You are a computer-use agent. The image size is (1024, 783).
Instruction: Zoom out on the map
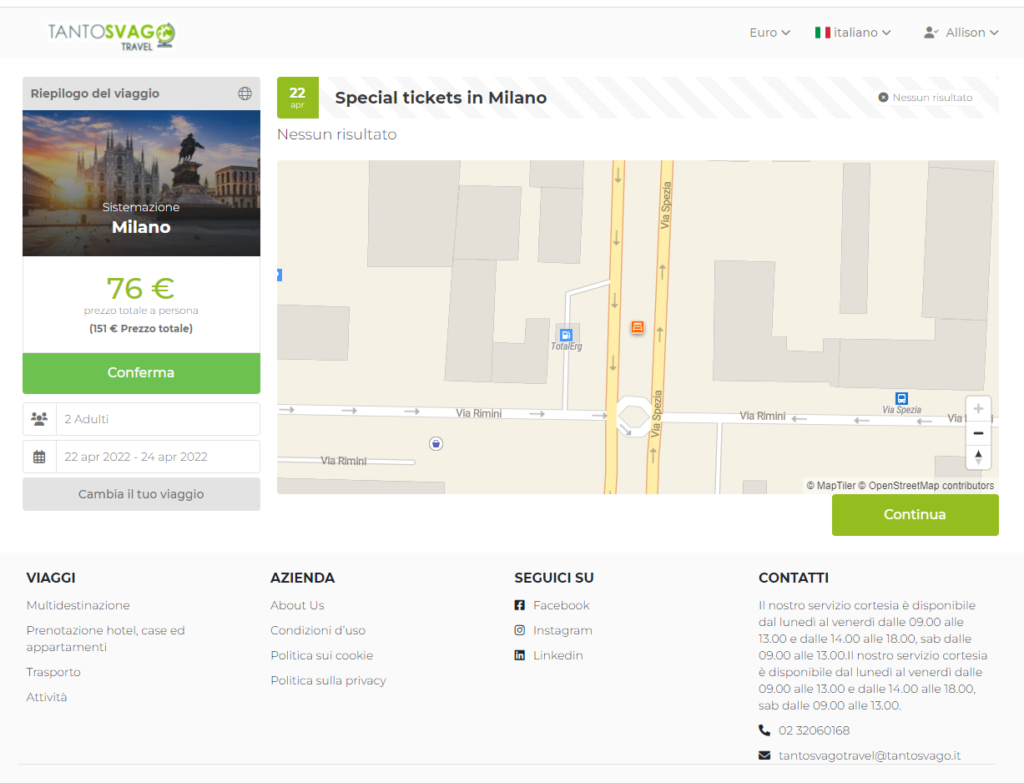(978, 433)
